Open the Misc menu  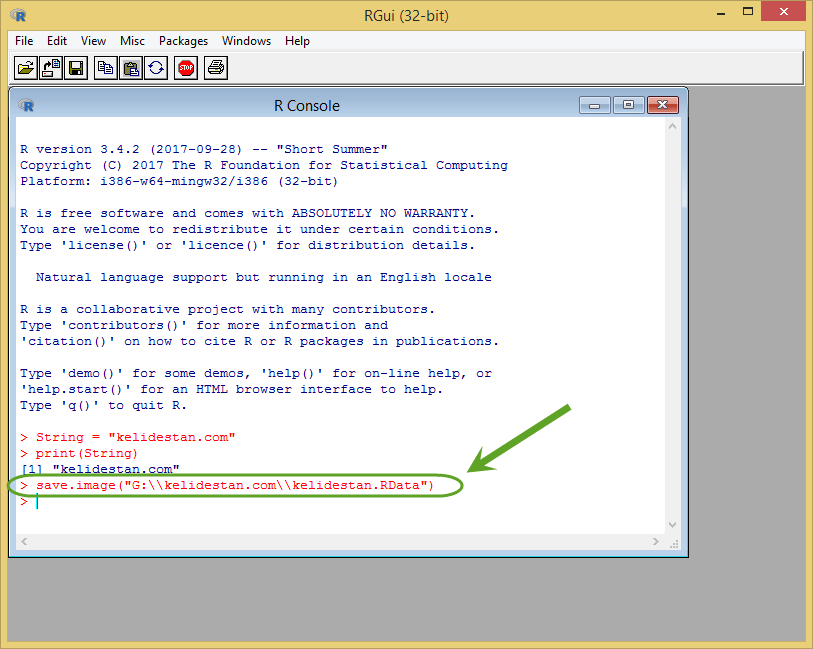click(132, 41)
